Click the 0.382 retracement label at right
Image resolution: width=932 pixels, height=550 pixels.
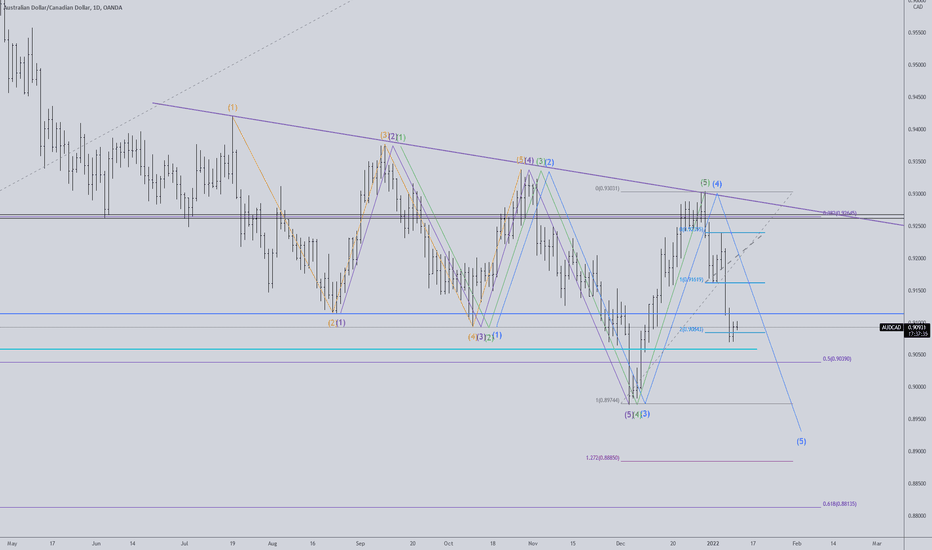click(839, 213)
